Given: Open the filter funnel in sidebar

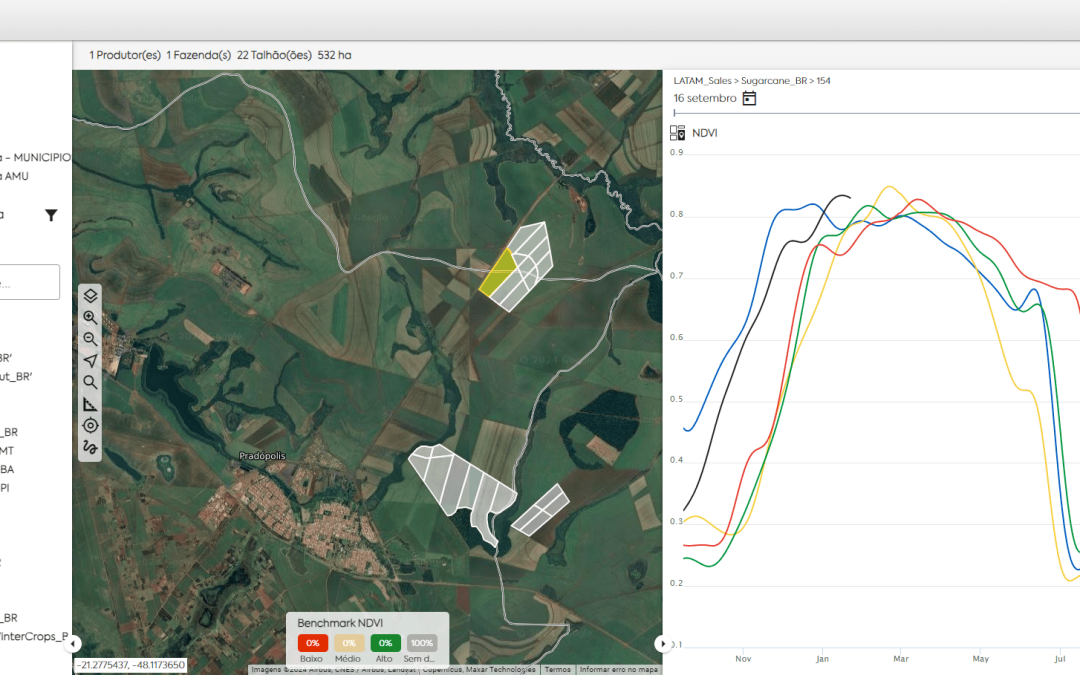Looking at the screenshot, I should coord(51,215).
